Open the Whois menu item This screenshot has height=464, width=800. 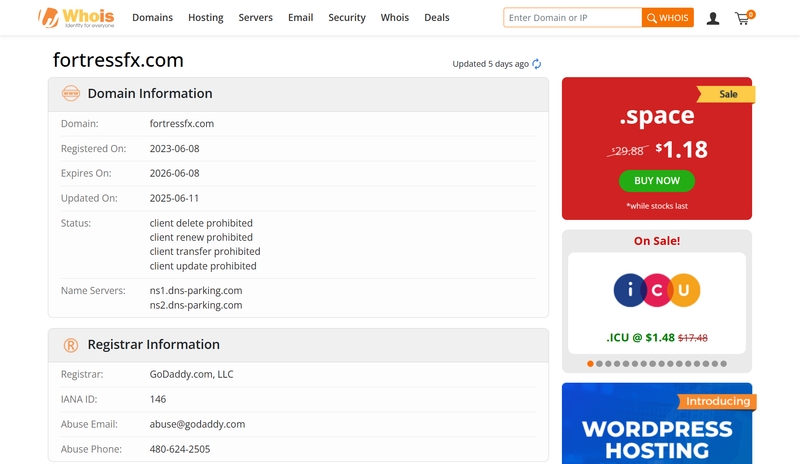[x=395, y=17]
